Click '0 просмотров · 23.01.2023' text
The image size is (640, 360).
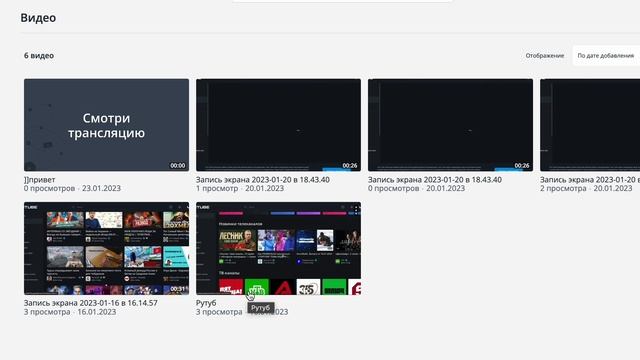[x=72, y=189]
